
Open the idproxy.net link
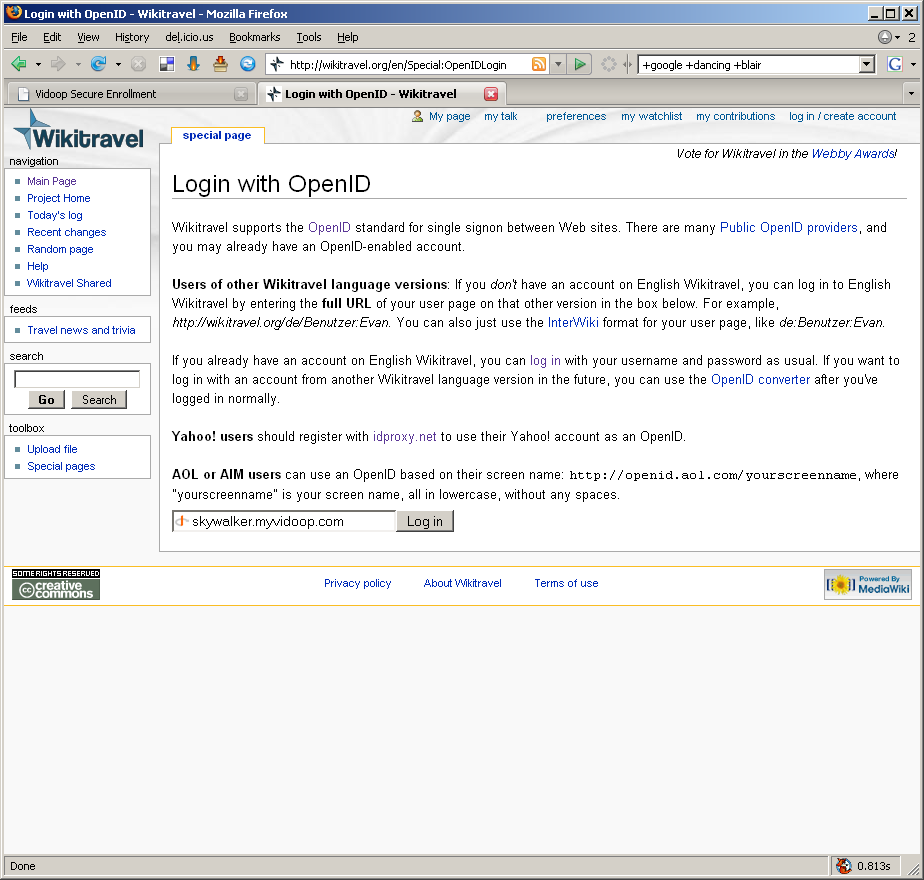[405, 436]
